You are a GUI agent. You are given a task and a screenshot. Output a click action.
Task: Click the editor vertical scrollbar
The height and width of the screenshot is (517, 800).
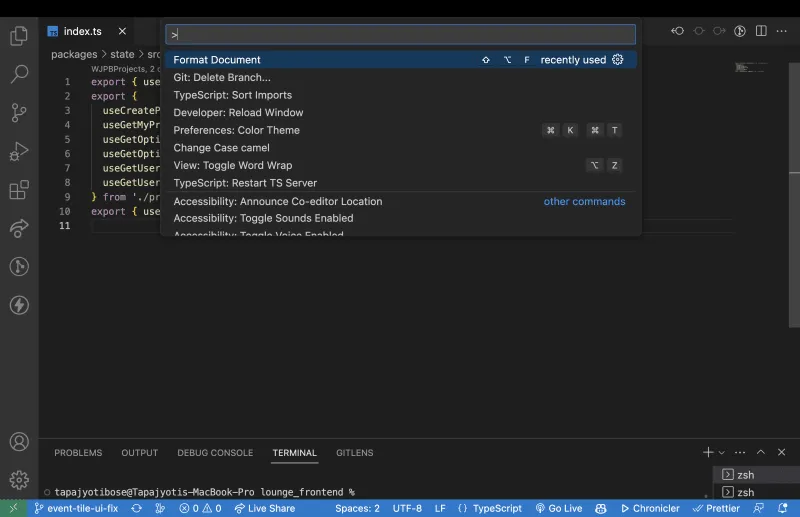794,194
